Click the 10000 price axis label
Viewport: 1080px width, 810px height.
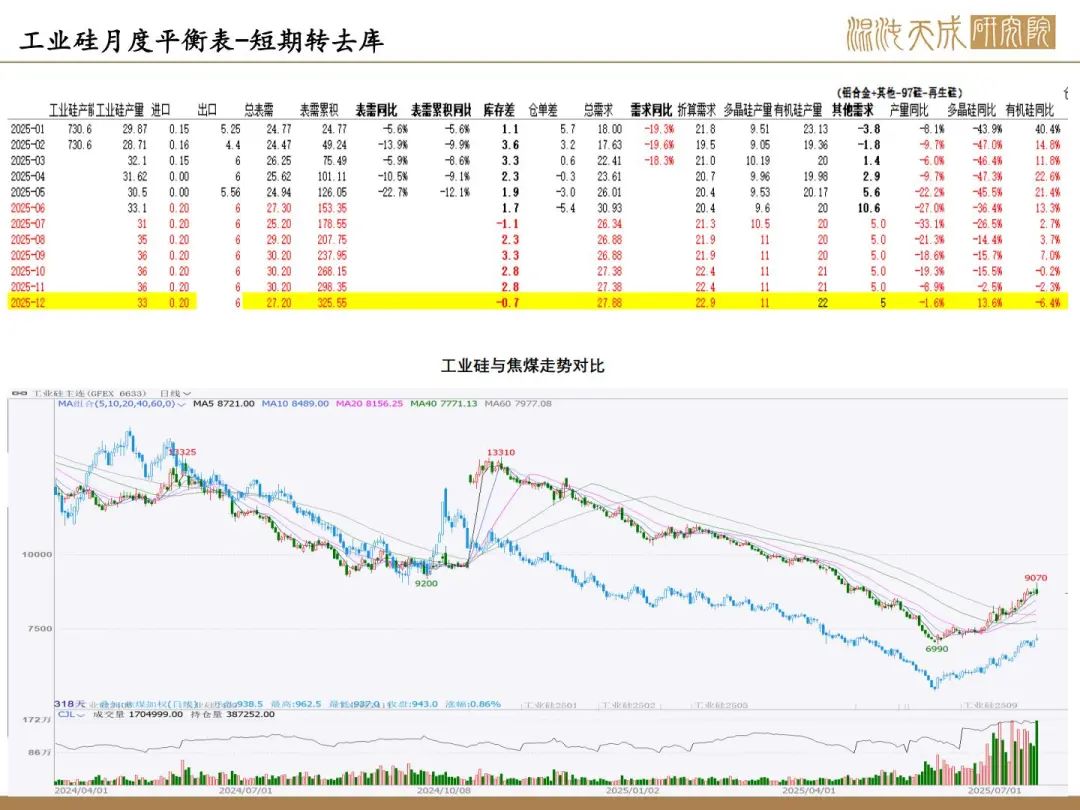pos(37,554)
